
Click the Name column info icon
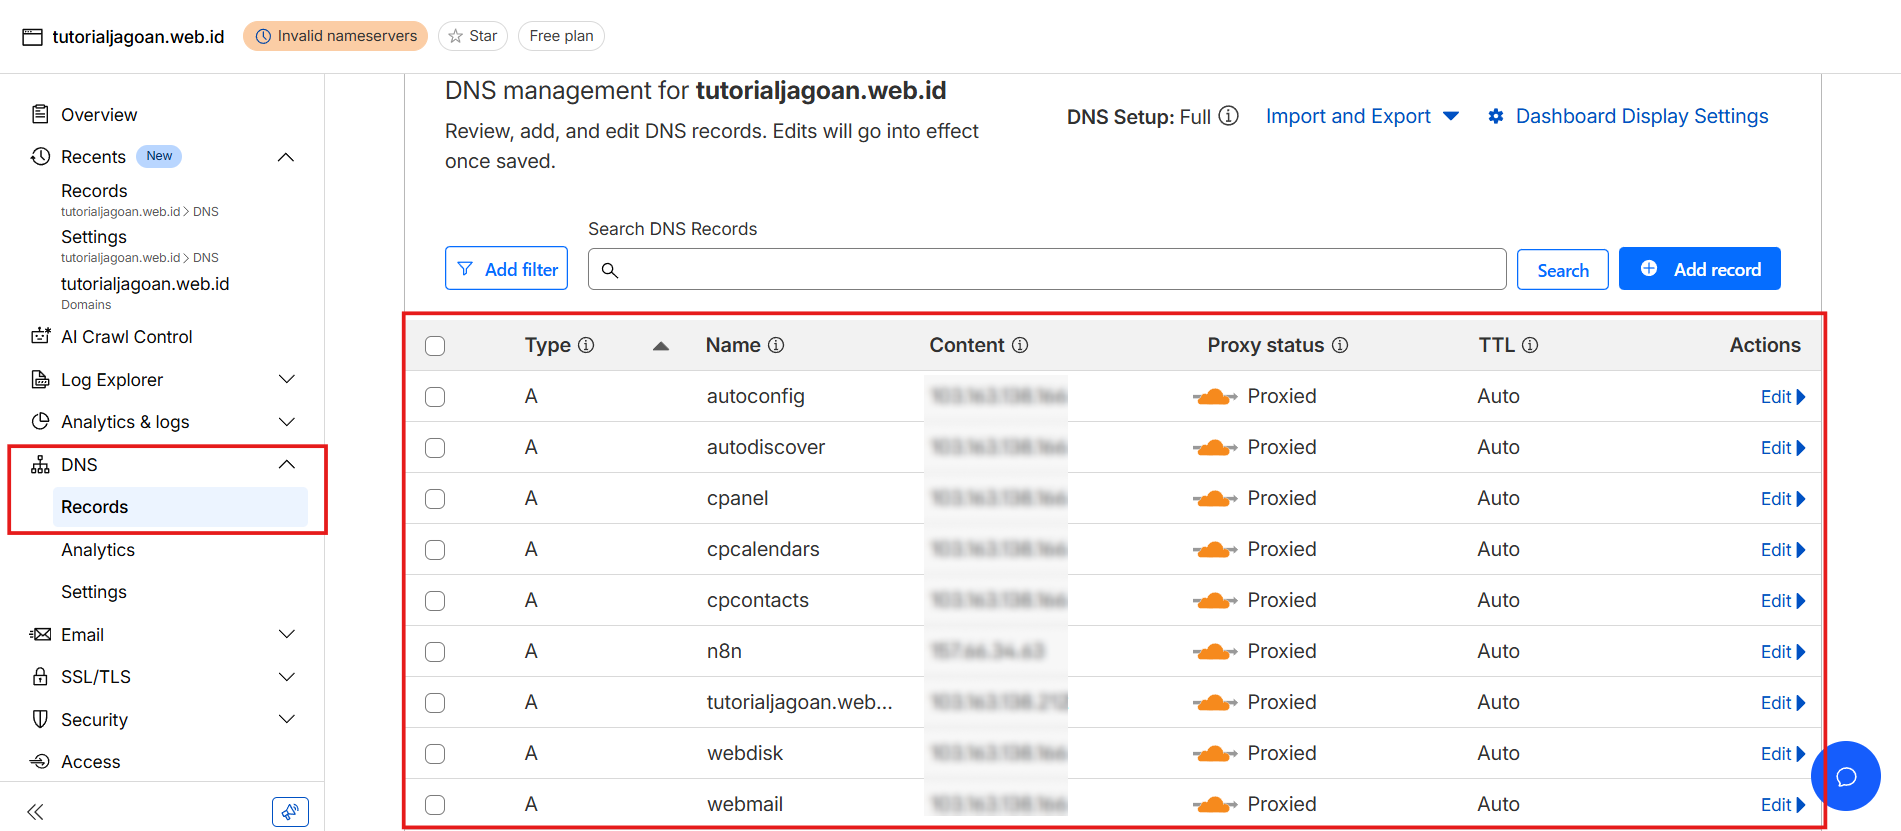pos(776,345)
